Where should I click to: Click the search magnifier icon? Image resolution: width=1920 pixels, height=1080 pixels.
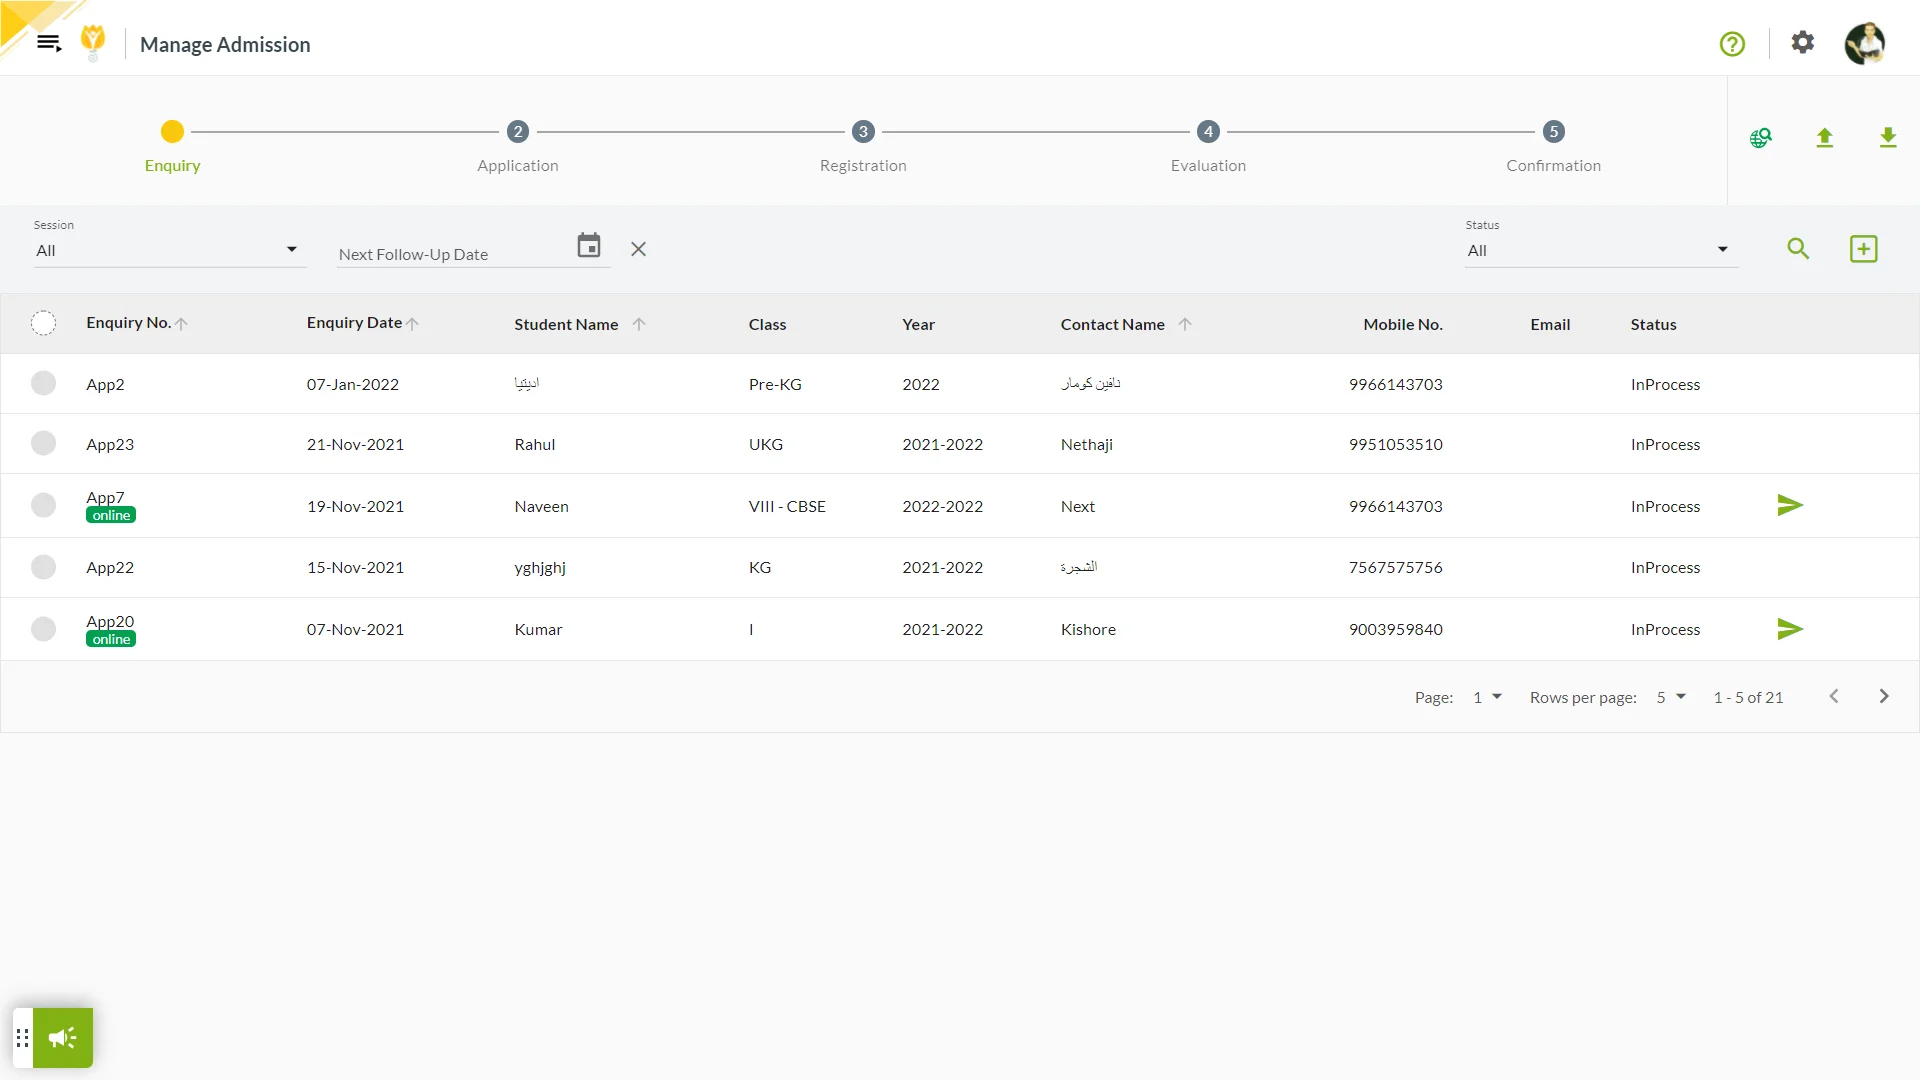tap(1798, 249)
